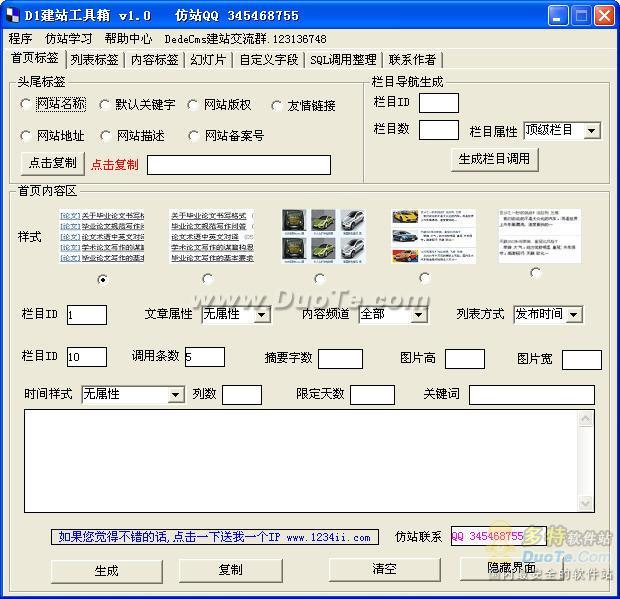Expand the 列表方式 dropdown showing 发布时间
The image size is (620, 599).
(548, 315)
